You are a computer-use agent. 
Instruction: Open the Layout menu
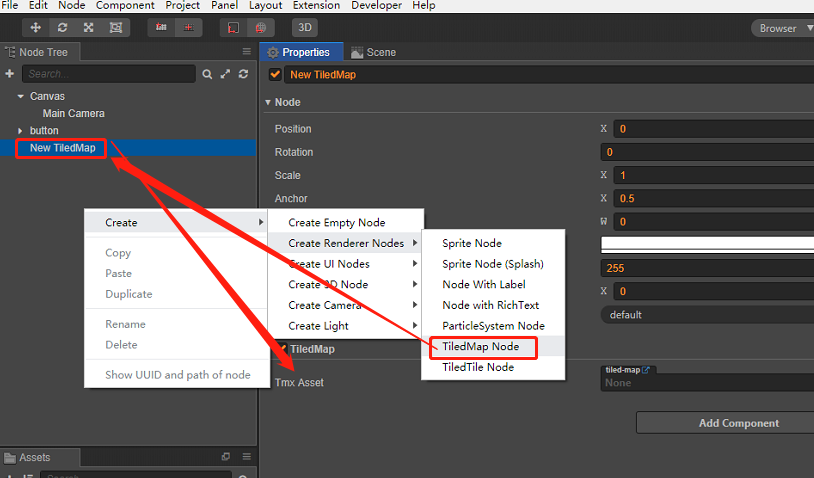pyautogui.click(x=265, y=5)
